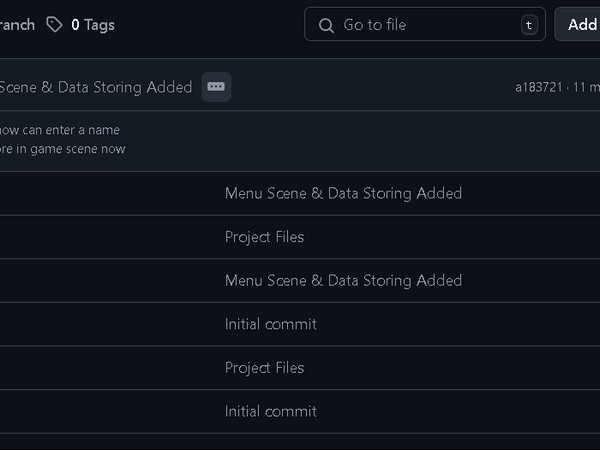Open the upper Initial commit message
The height and width of the screenshot is (450, 600).
(271, 324)
